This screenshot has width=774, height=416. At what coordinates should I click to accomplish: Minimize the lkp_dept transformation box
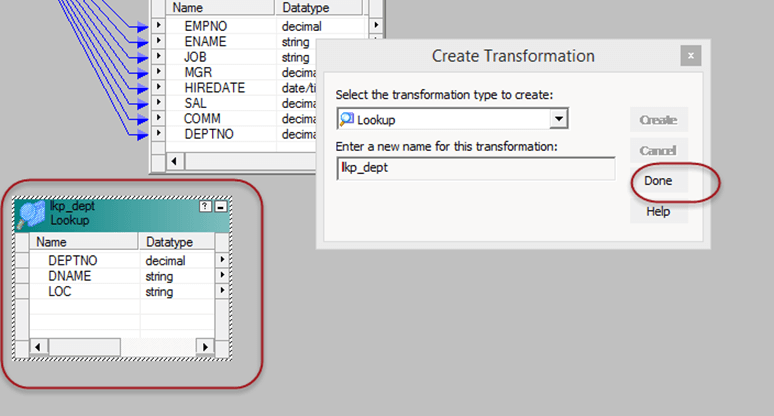pos(219,205)
